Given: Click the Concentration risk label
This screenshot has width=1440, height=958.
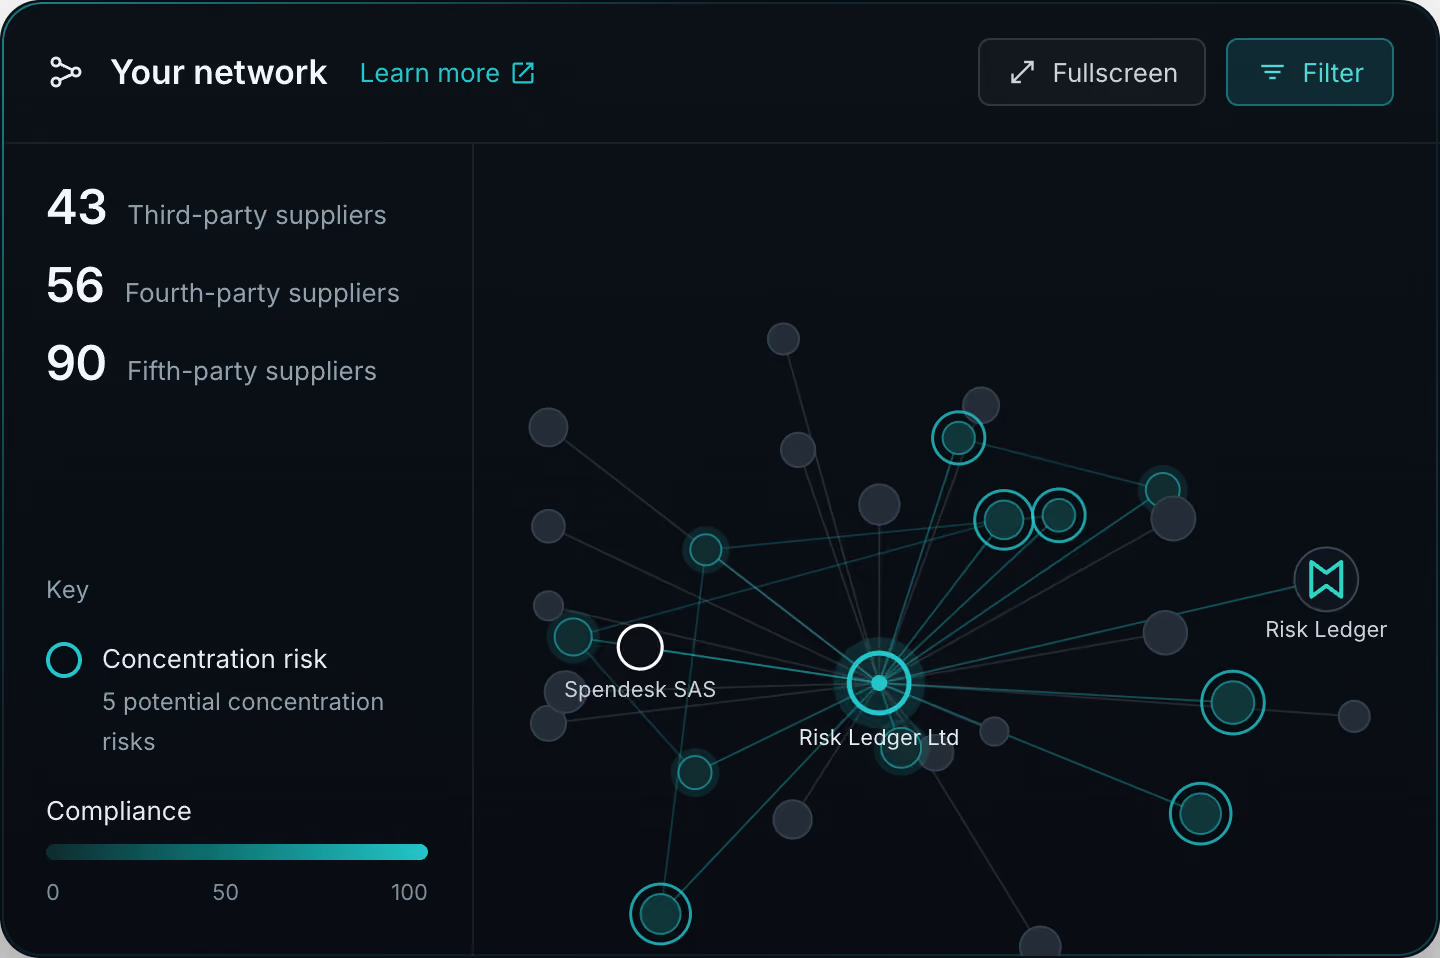Looking at the screenshot, I should (x=215, y=659).
